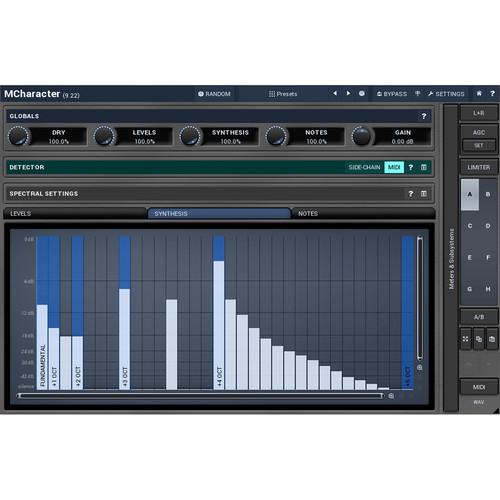Click the DRY 100.0% value field
Image resolution: width=500 pixels, height=500 pixels.
[x=59, y=142]
